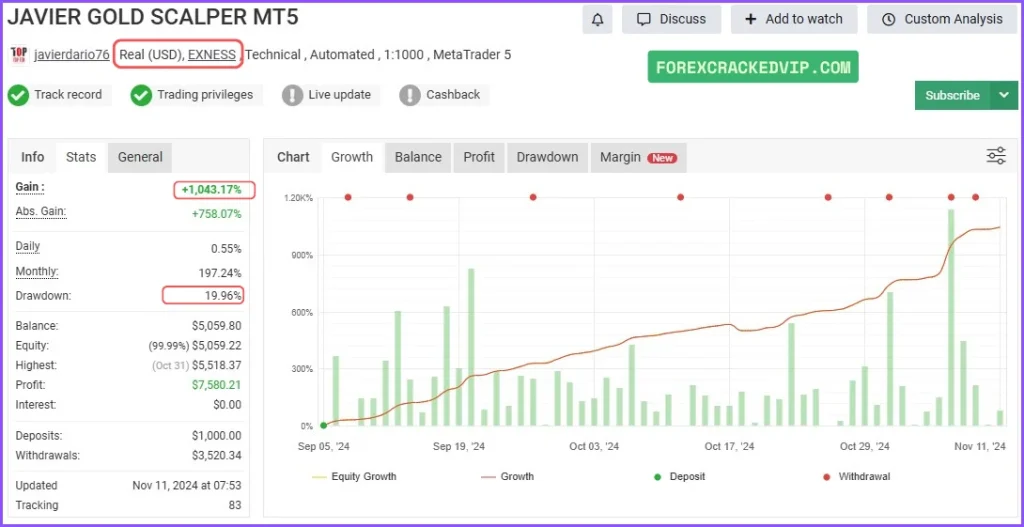1024x527 pixels.
Task: Click the $3,520.34 withdrawals value
Action: 216,455
